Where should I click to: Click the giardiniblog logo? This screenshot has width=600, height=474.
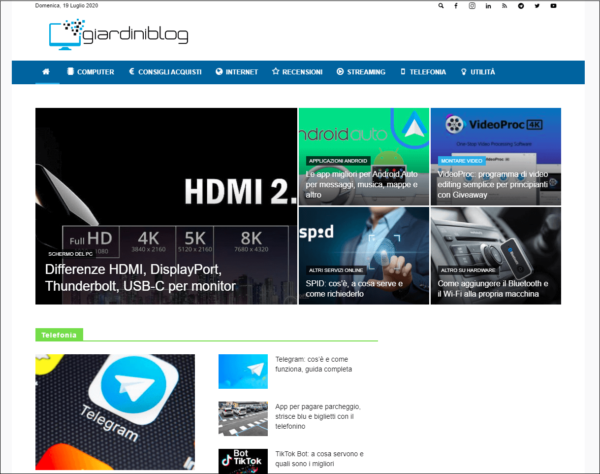click(x=118, y=34)
